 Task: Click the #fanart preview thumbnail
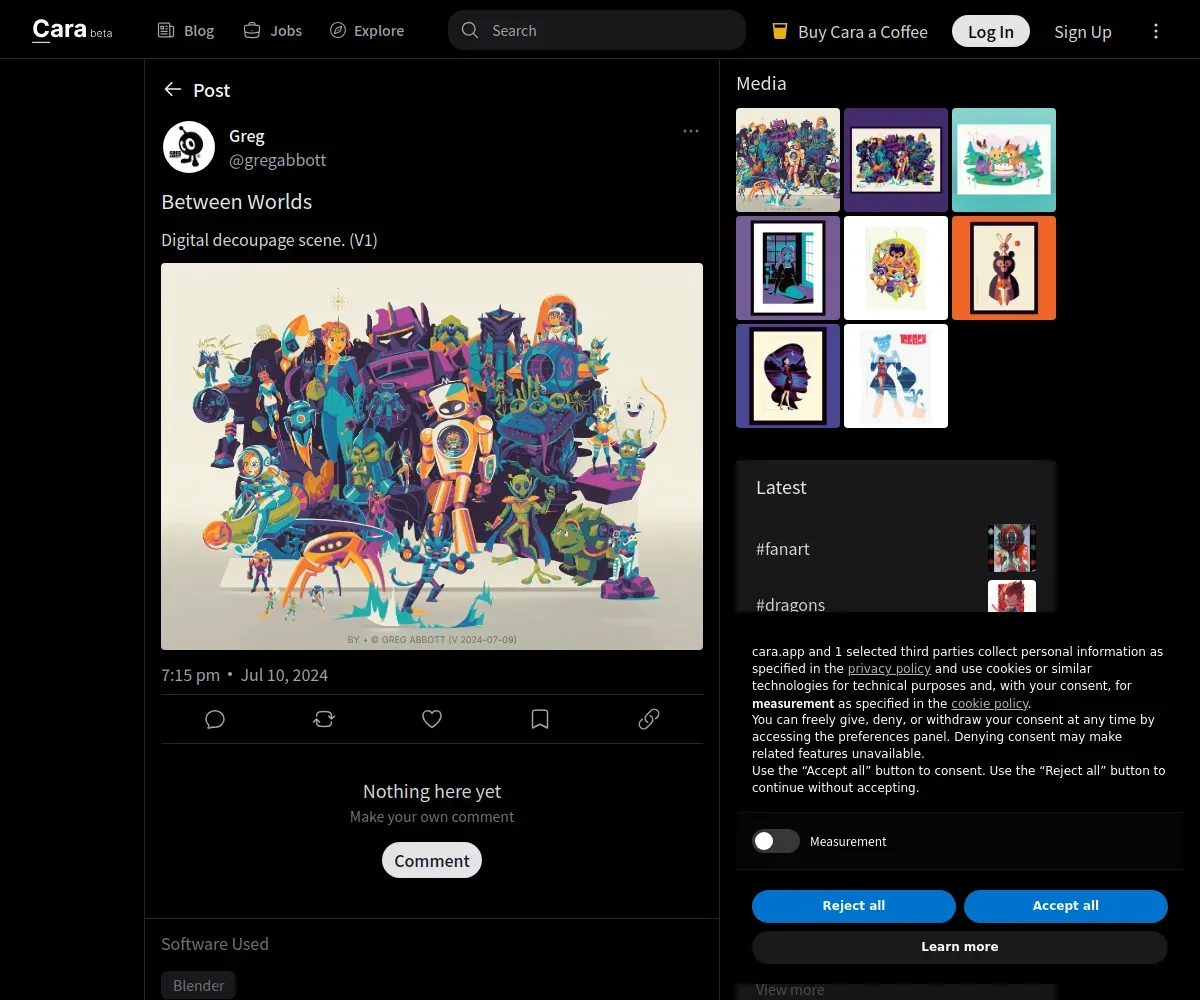1012,548
